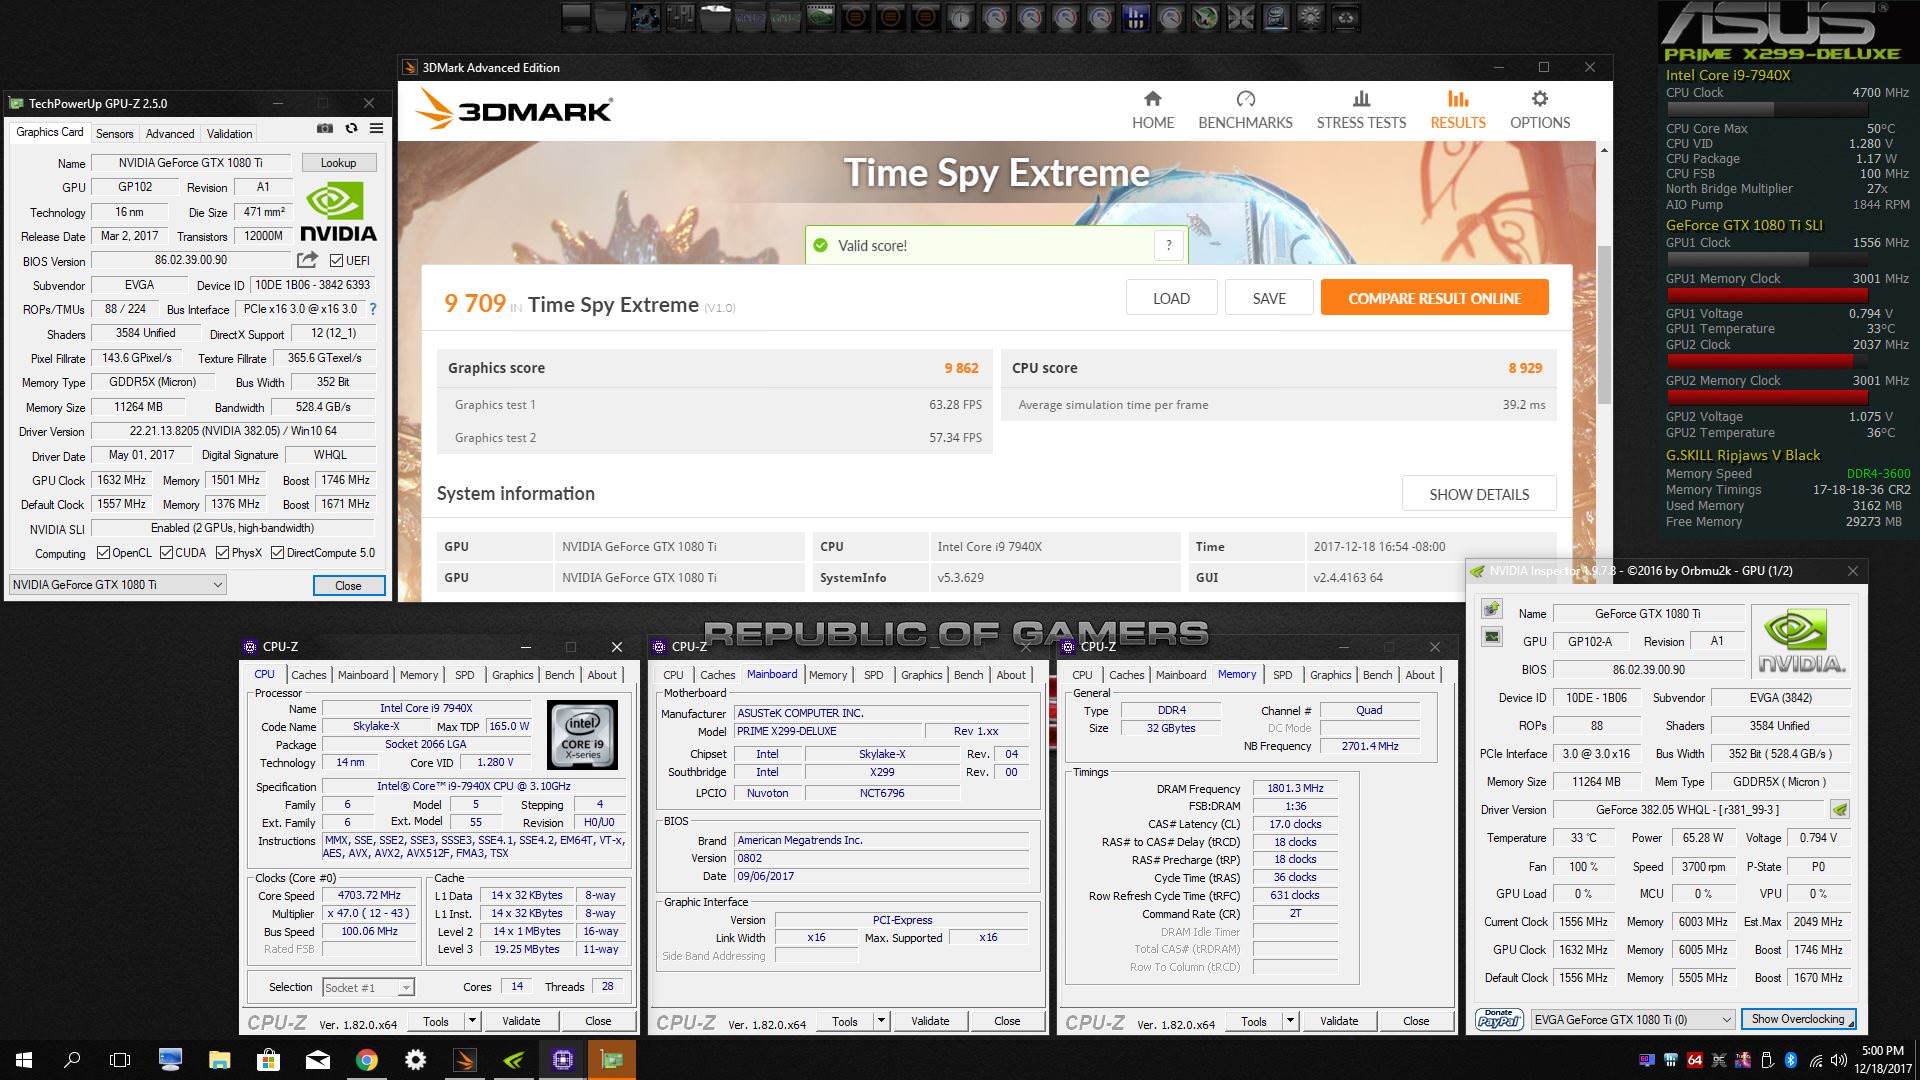Click the taskbar clock showing 5:00 PM
This screenshot has width=1920, height=1080.
(1883, 1060)
